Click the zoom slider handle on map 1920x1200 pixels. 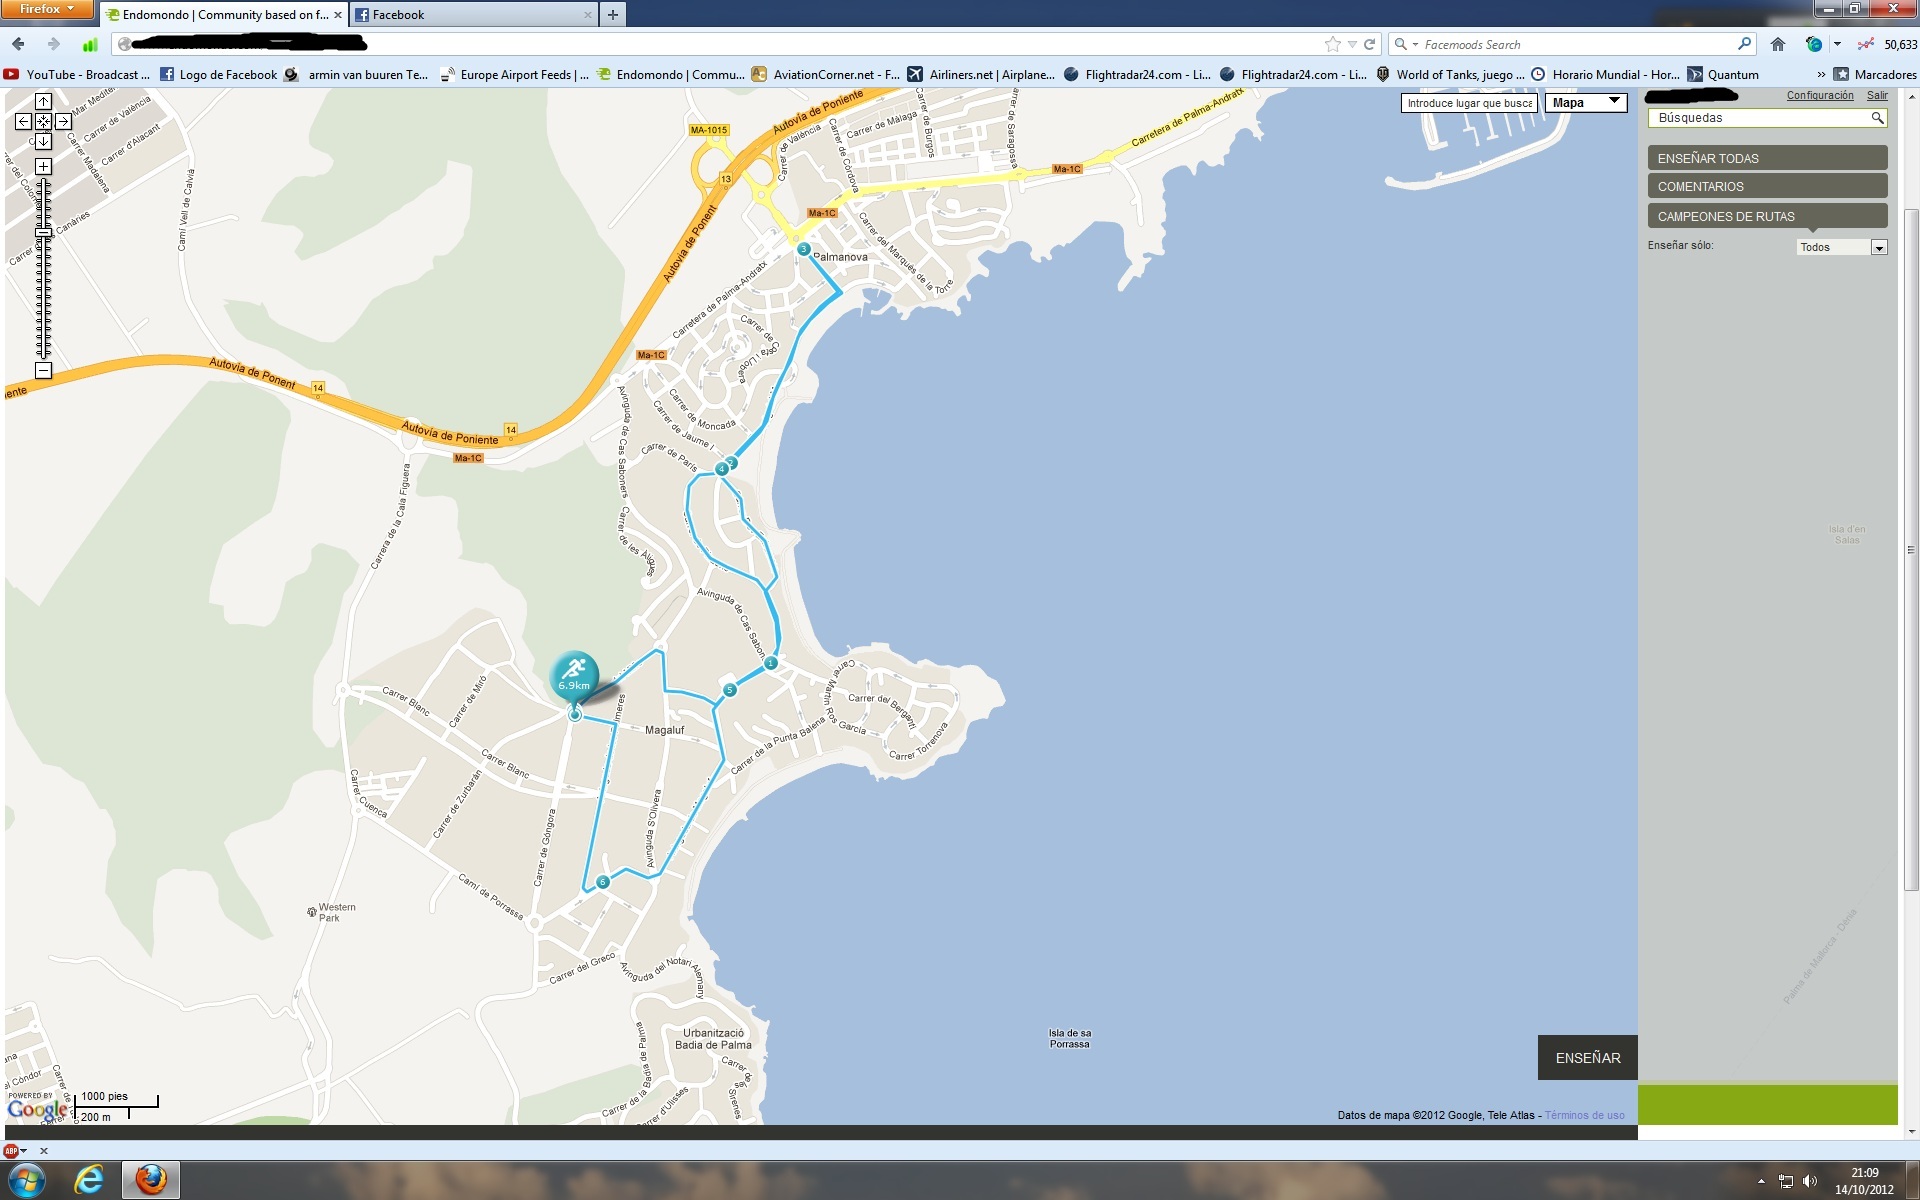[43, 232]
